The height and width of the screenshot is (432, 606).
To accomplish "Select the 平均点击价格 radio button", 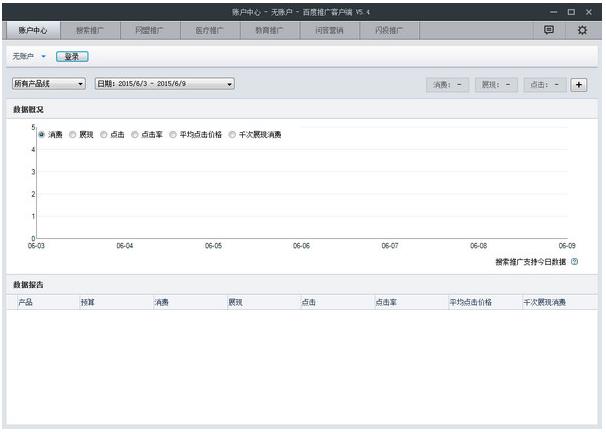I will point(173,134).
